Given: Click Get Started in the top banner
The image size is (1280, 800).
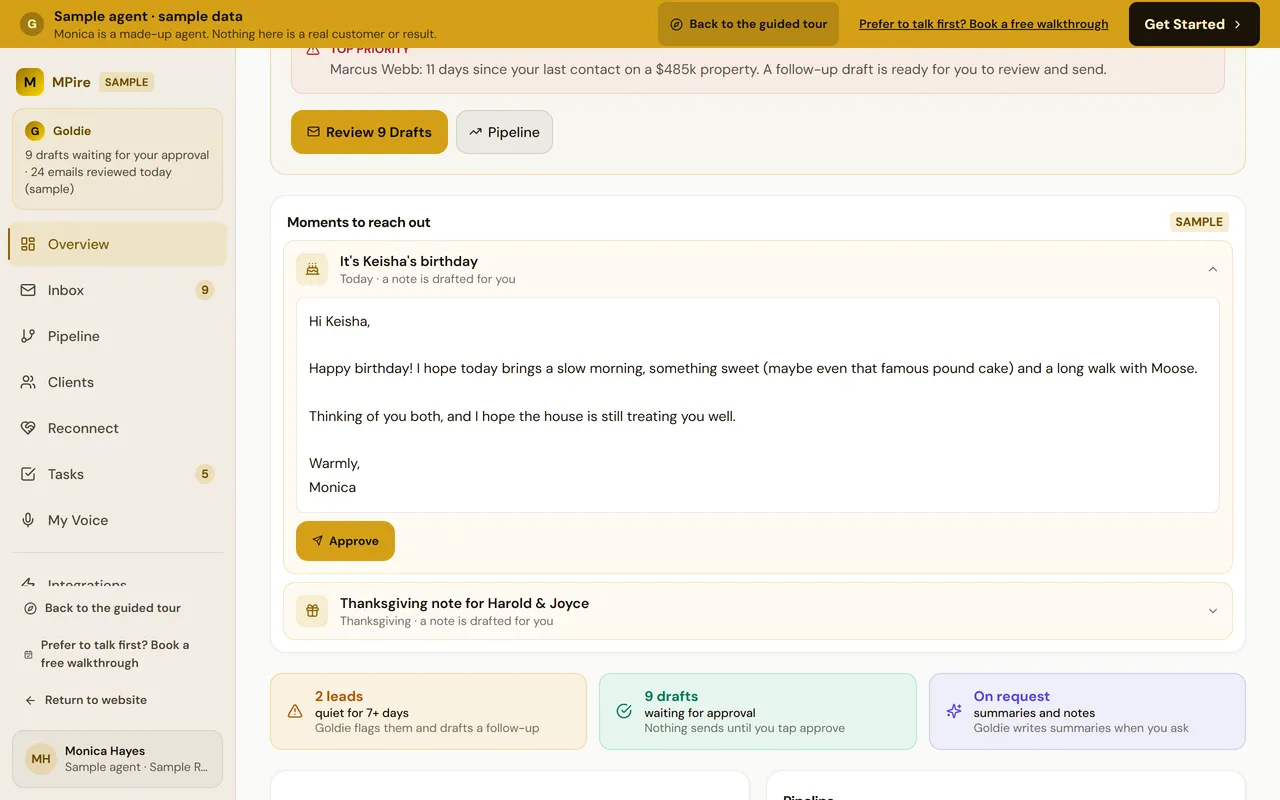Looking at the screenshot, I should coord(1193,24).
